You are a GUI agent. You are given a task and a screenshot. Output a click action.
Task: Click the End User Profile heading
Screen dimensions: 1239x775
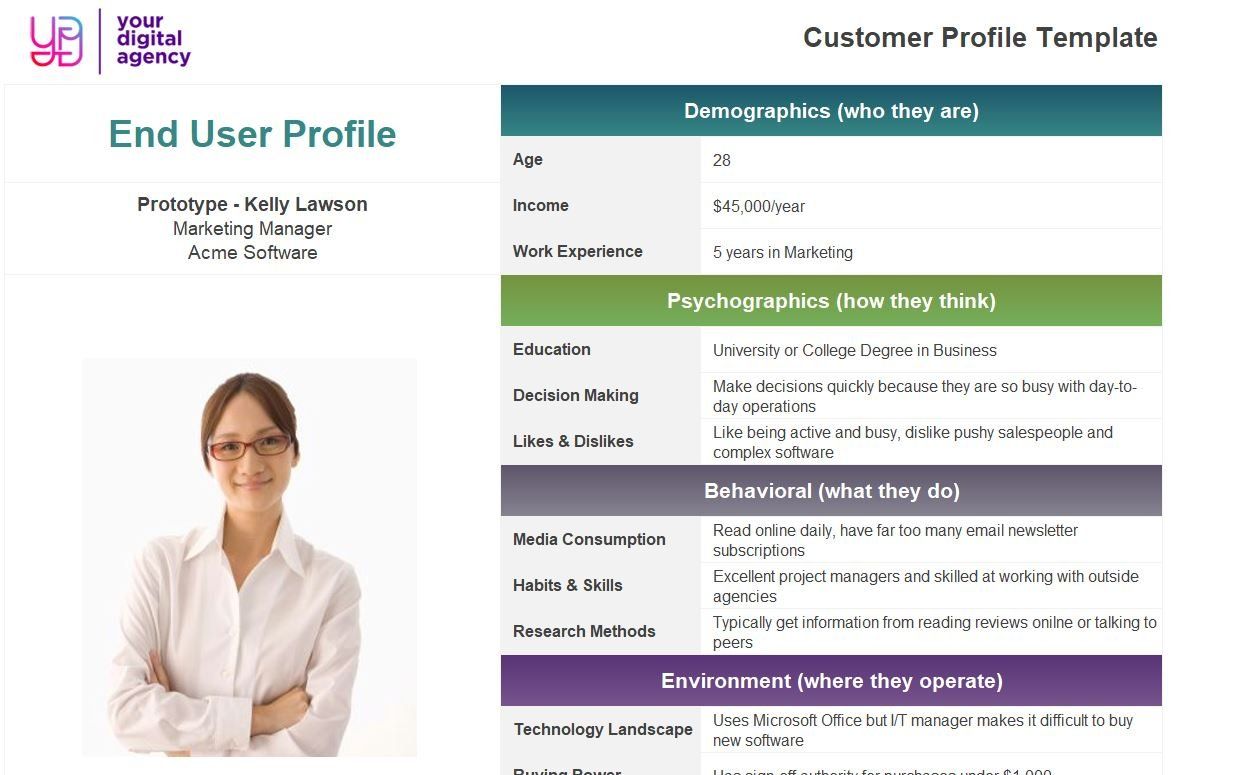(252, 134)
